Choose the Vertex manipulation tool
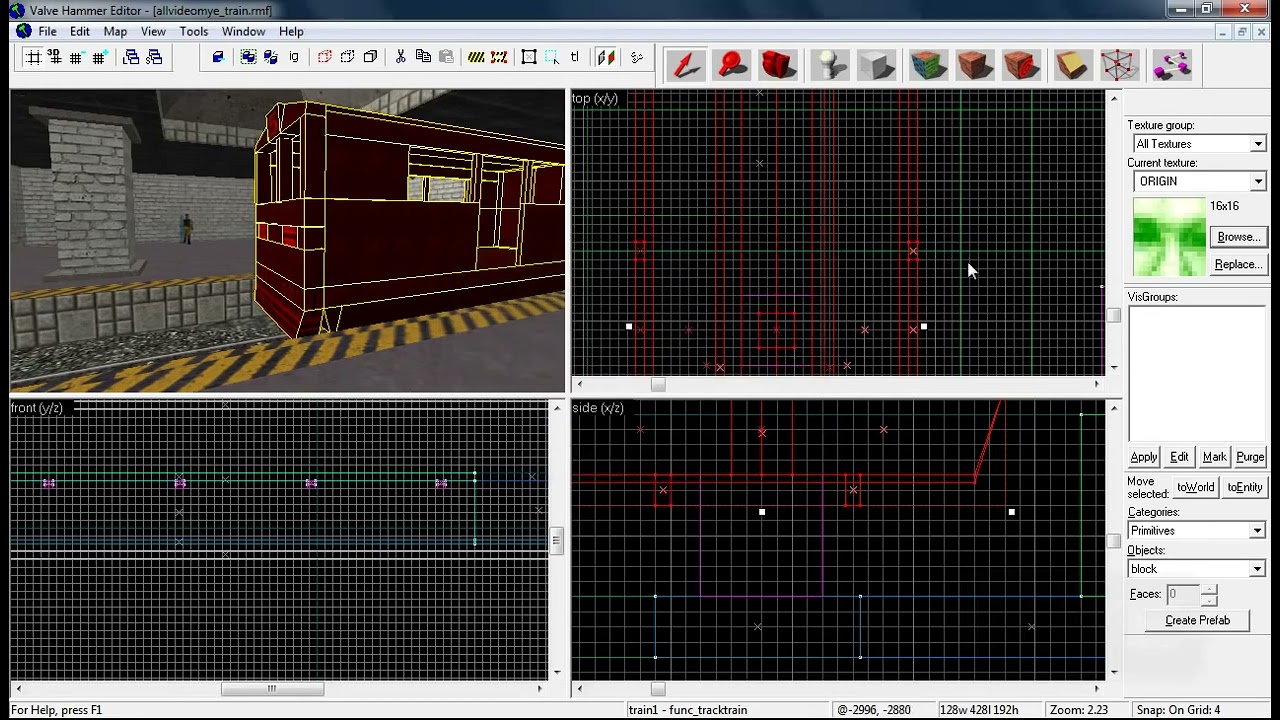 click(1120, 65)
